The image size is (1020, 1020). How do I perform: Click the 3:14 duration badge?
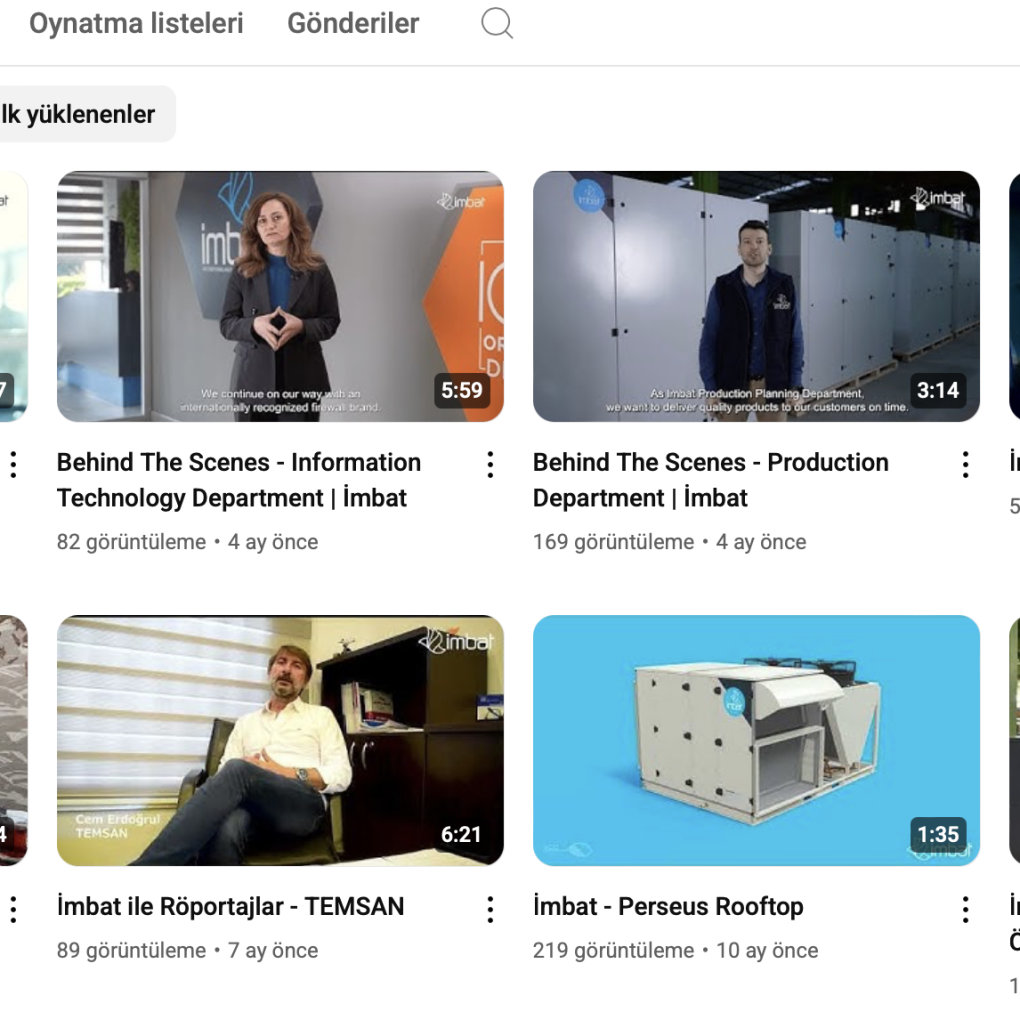[x=938, y=390]
